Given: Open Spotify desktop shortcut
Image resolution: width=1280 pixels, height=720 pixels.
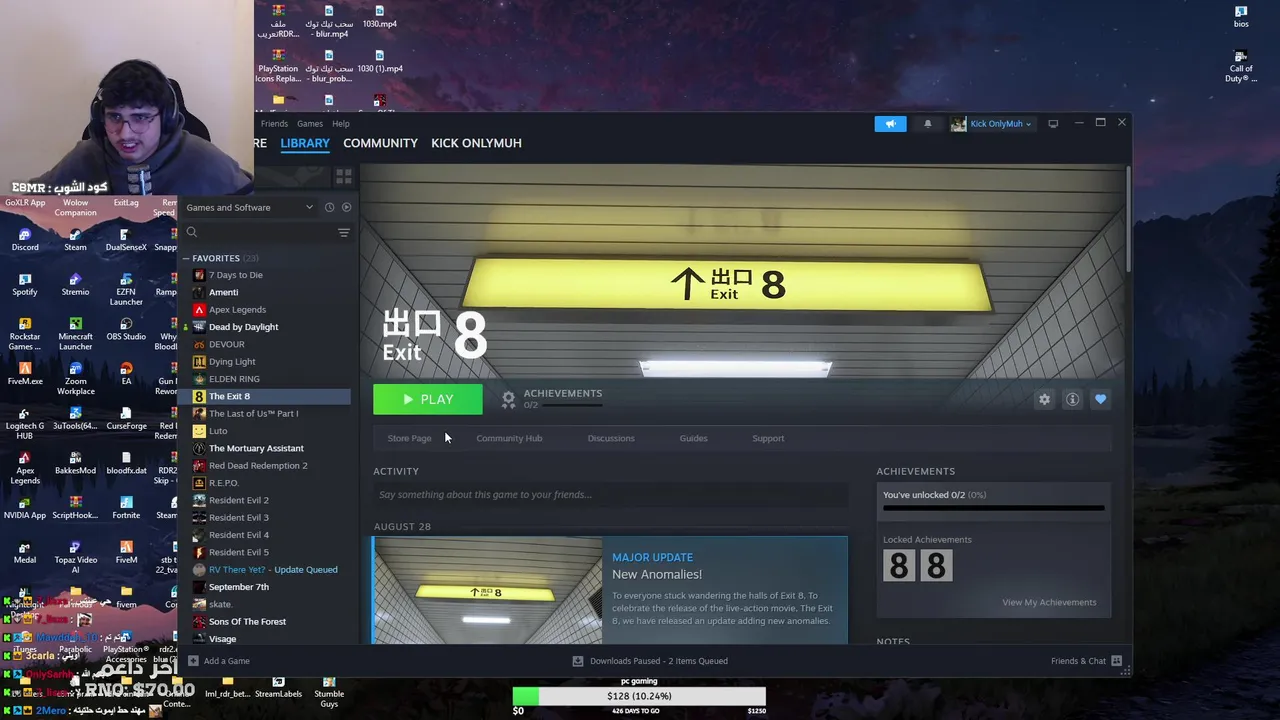Looking at the screenshot, I should click(25, 284).
